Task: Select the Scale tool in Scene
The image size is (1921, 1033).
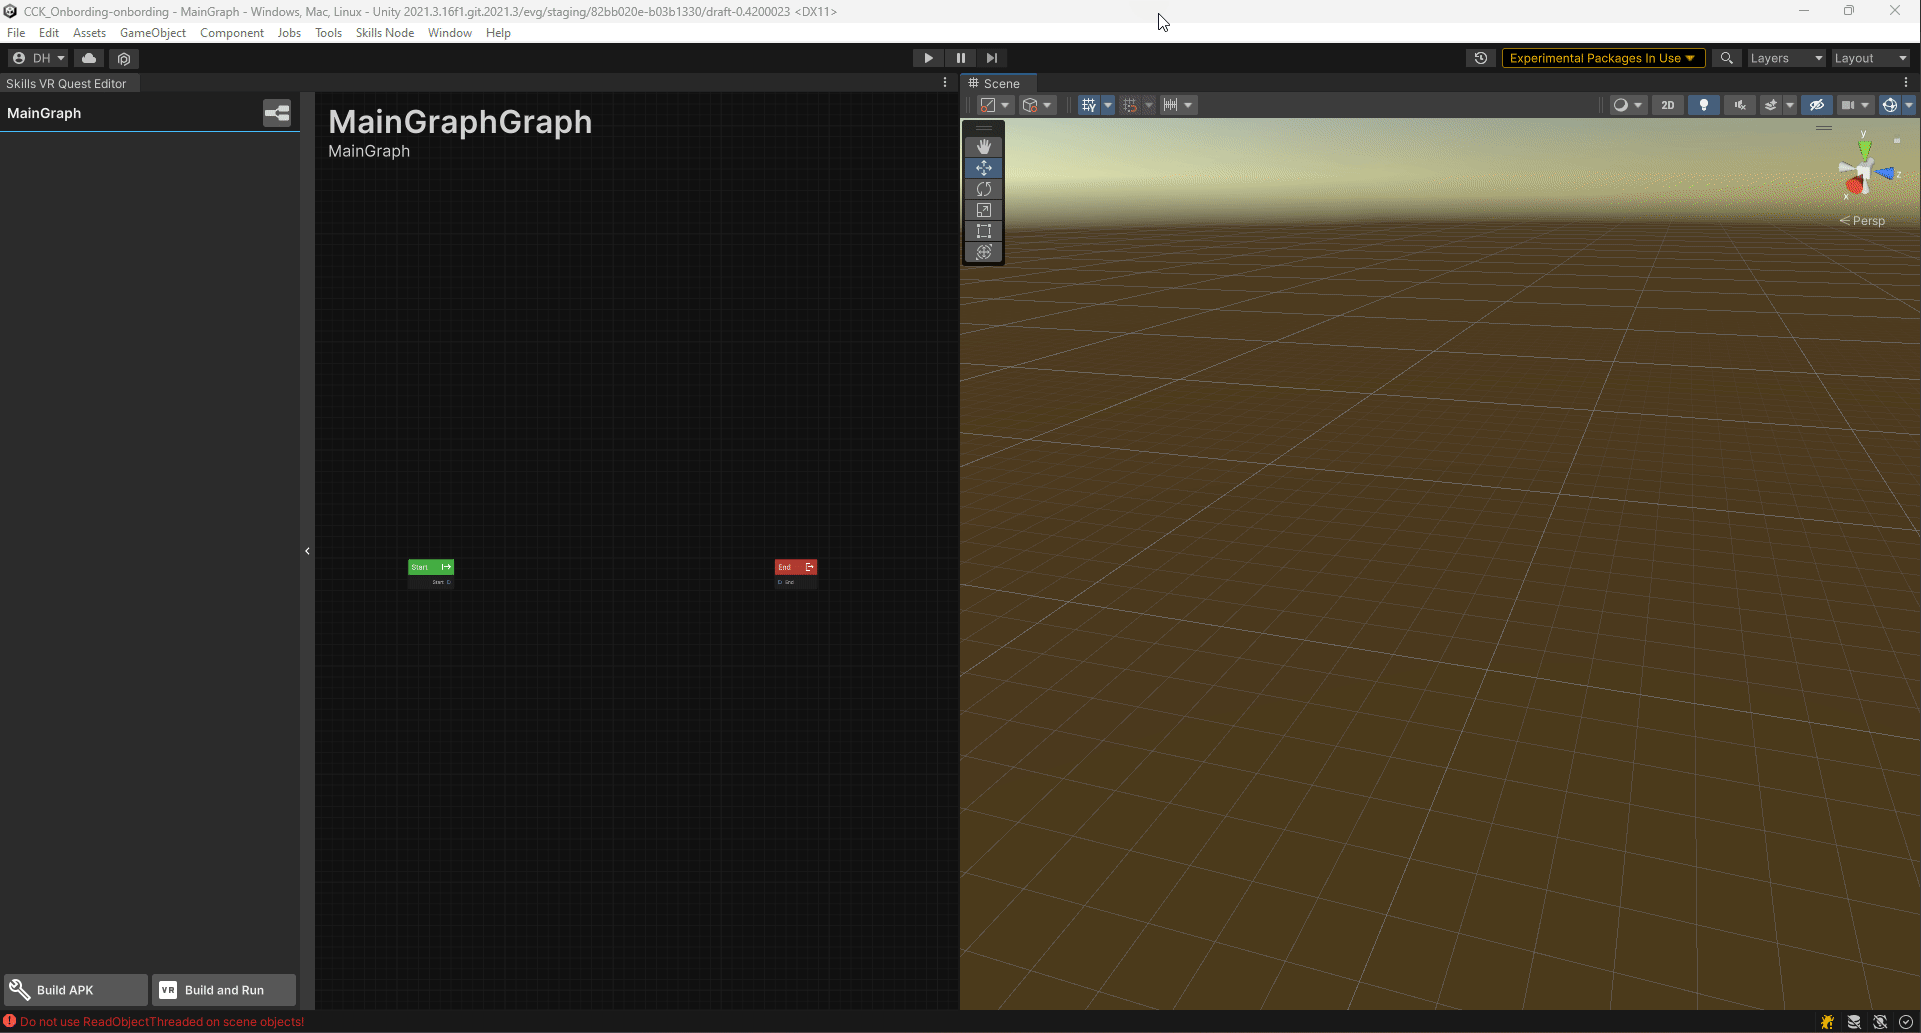Action: pos(984,210)
